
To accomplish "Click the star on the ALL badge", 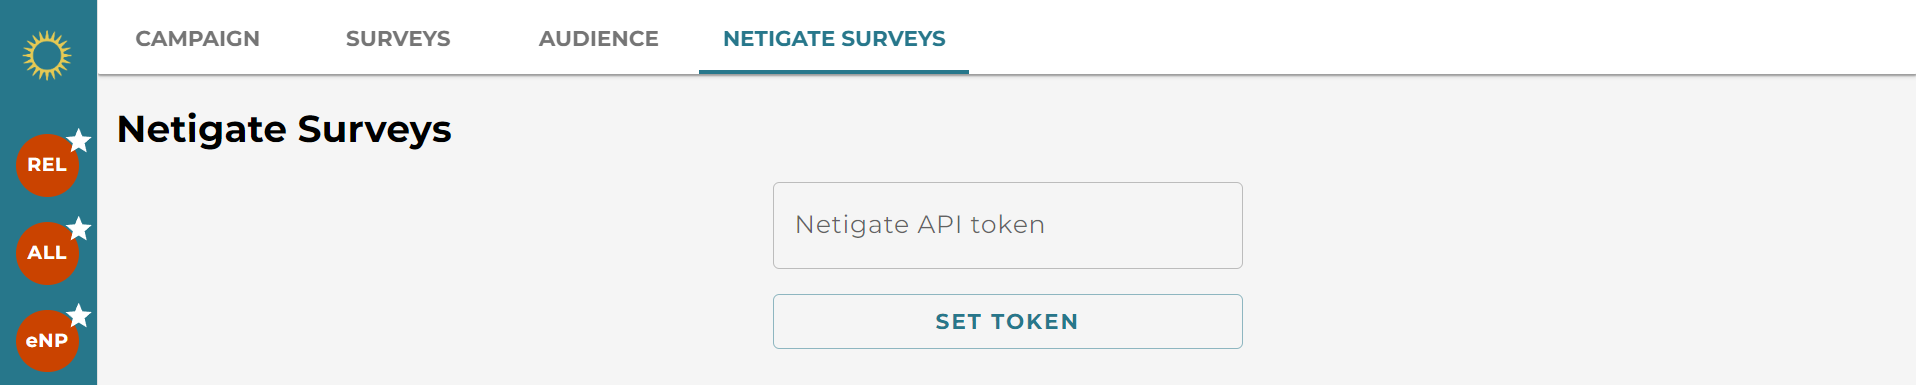I will point(79,229).
